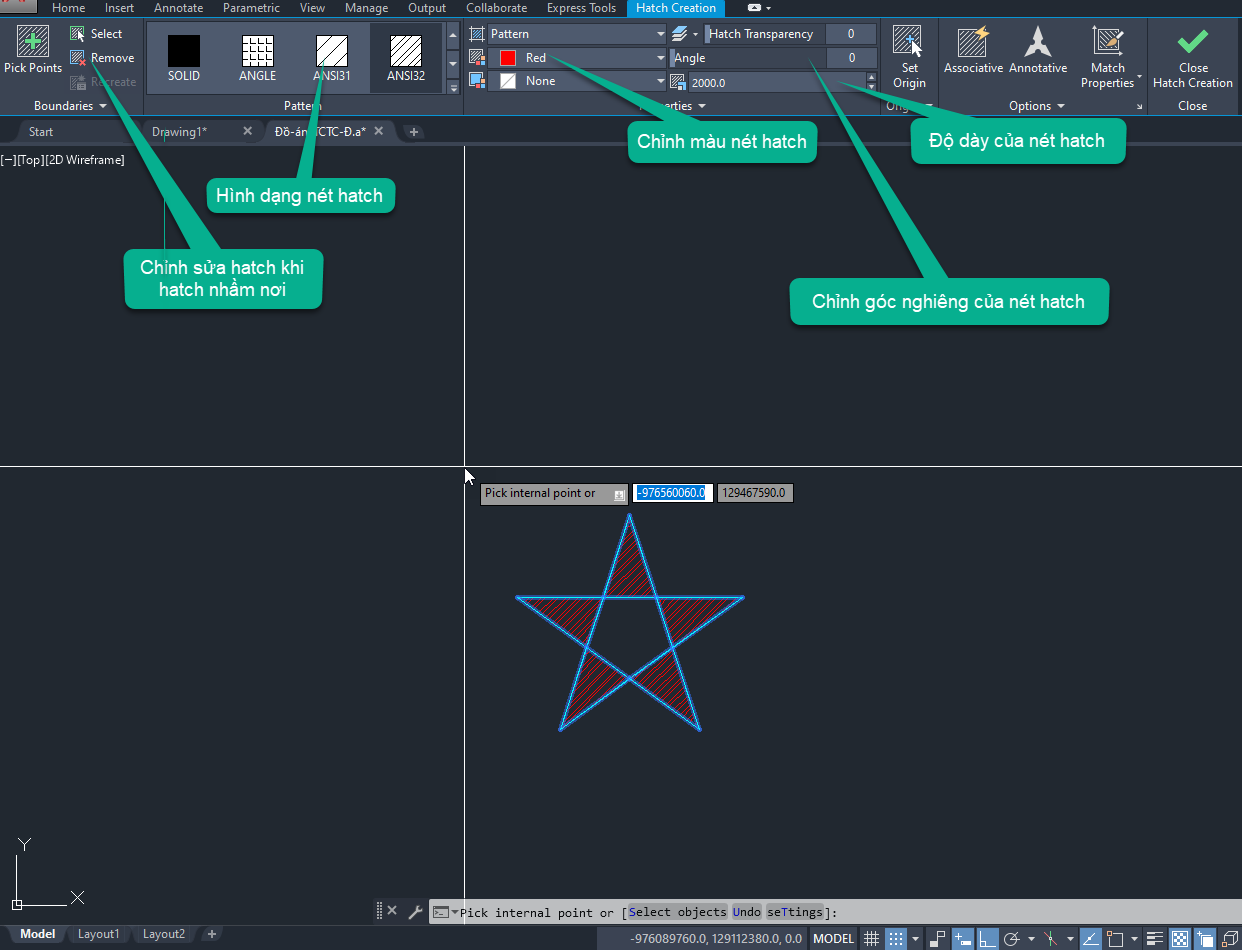Toggle drawing grid display in status bar
Image resolution: width=1242 pixels, height=950 pixels.
coord(872,939)
